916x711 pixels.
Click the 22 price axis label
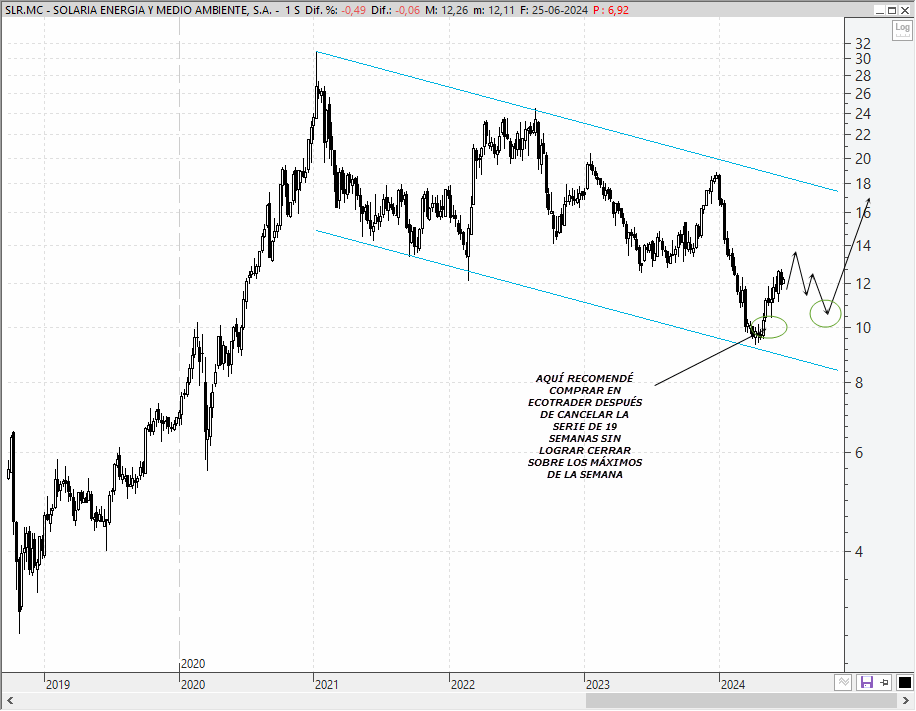pos(863,135)
